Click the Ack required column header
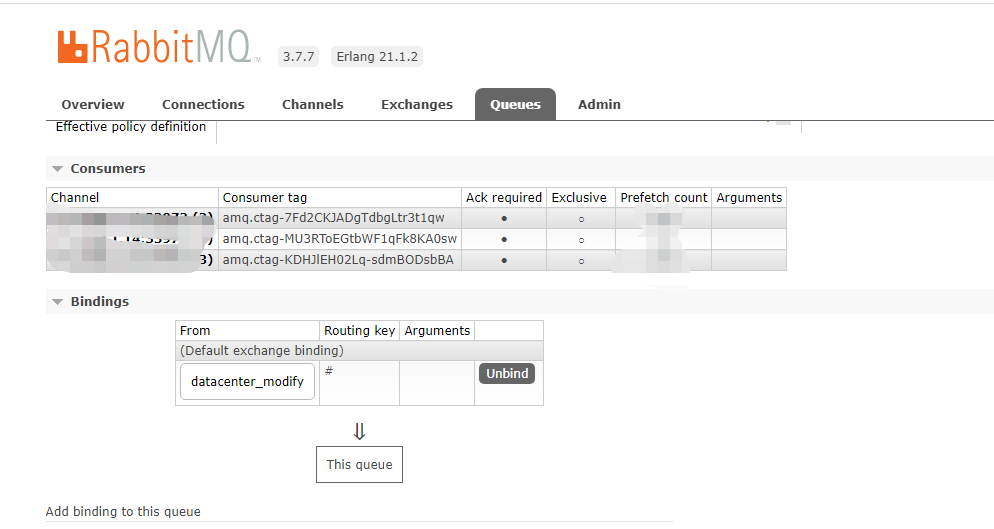 [x=504, y=198]
